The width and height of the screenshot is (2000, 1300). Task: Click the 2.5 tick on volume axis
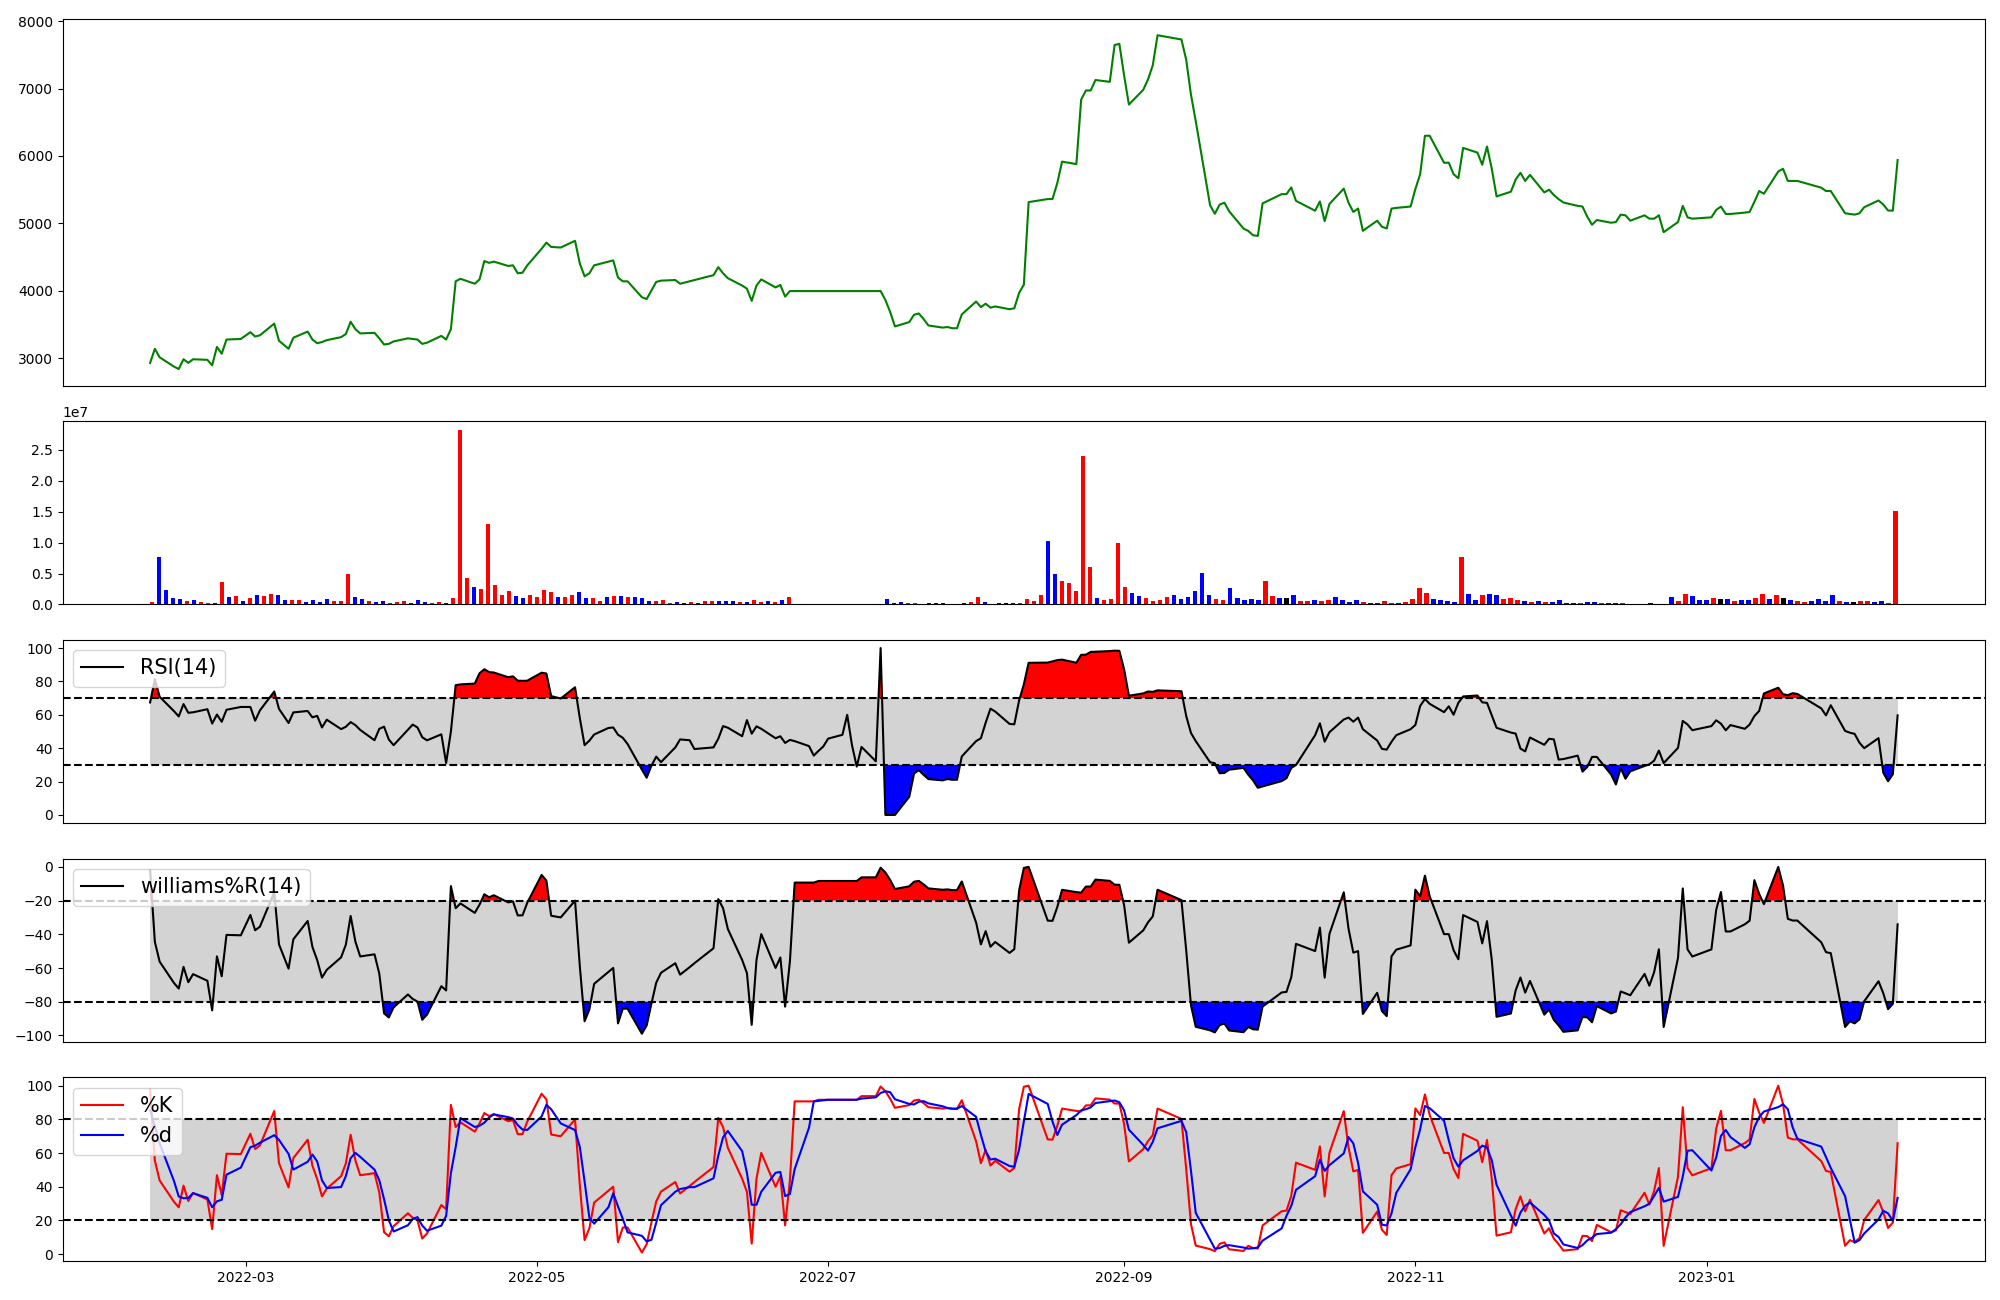click(41, 451)
